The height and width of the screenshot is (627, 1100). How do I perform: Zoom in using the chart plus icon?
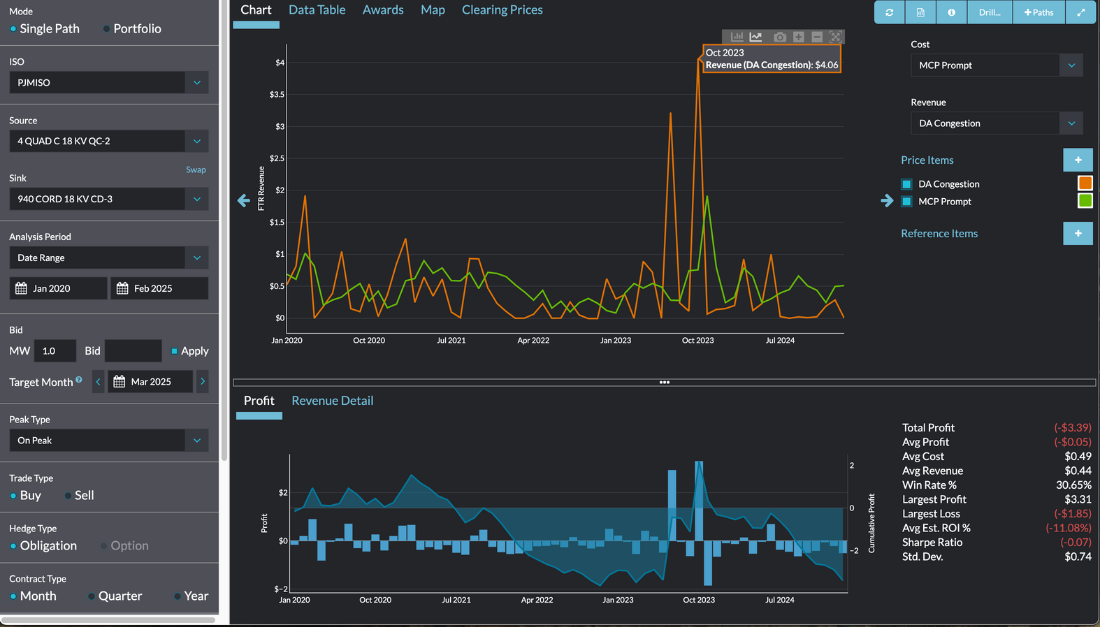[x=798, y=37]
